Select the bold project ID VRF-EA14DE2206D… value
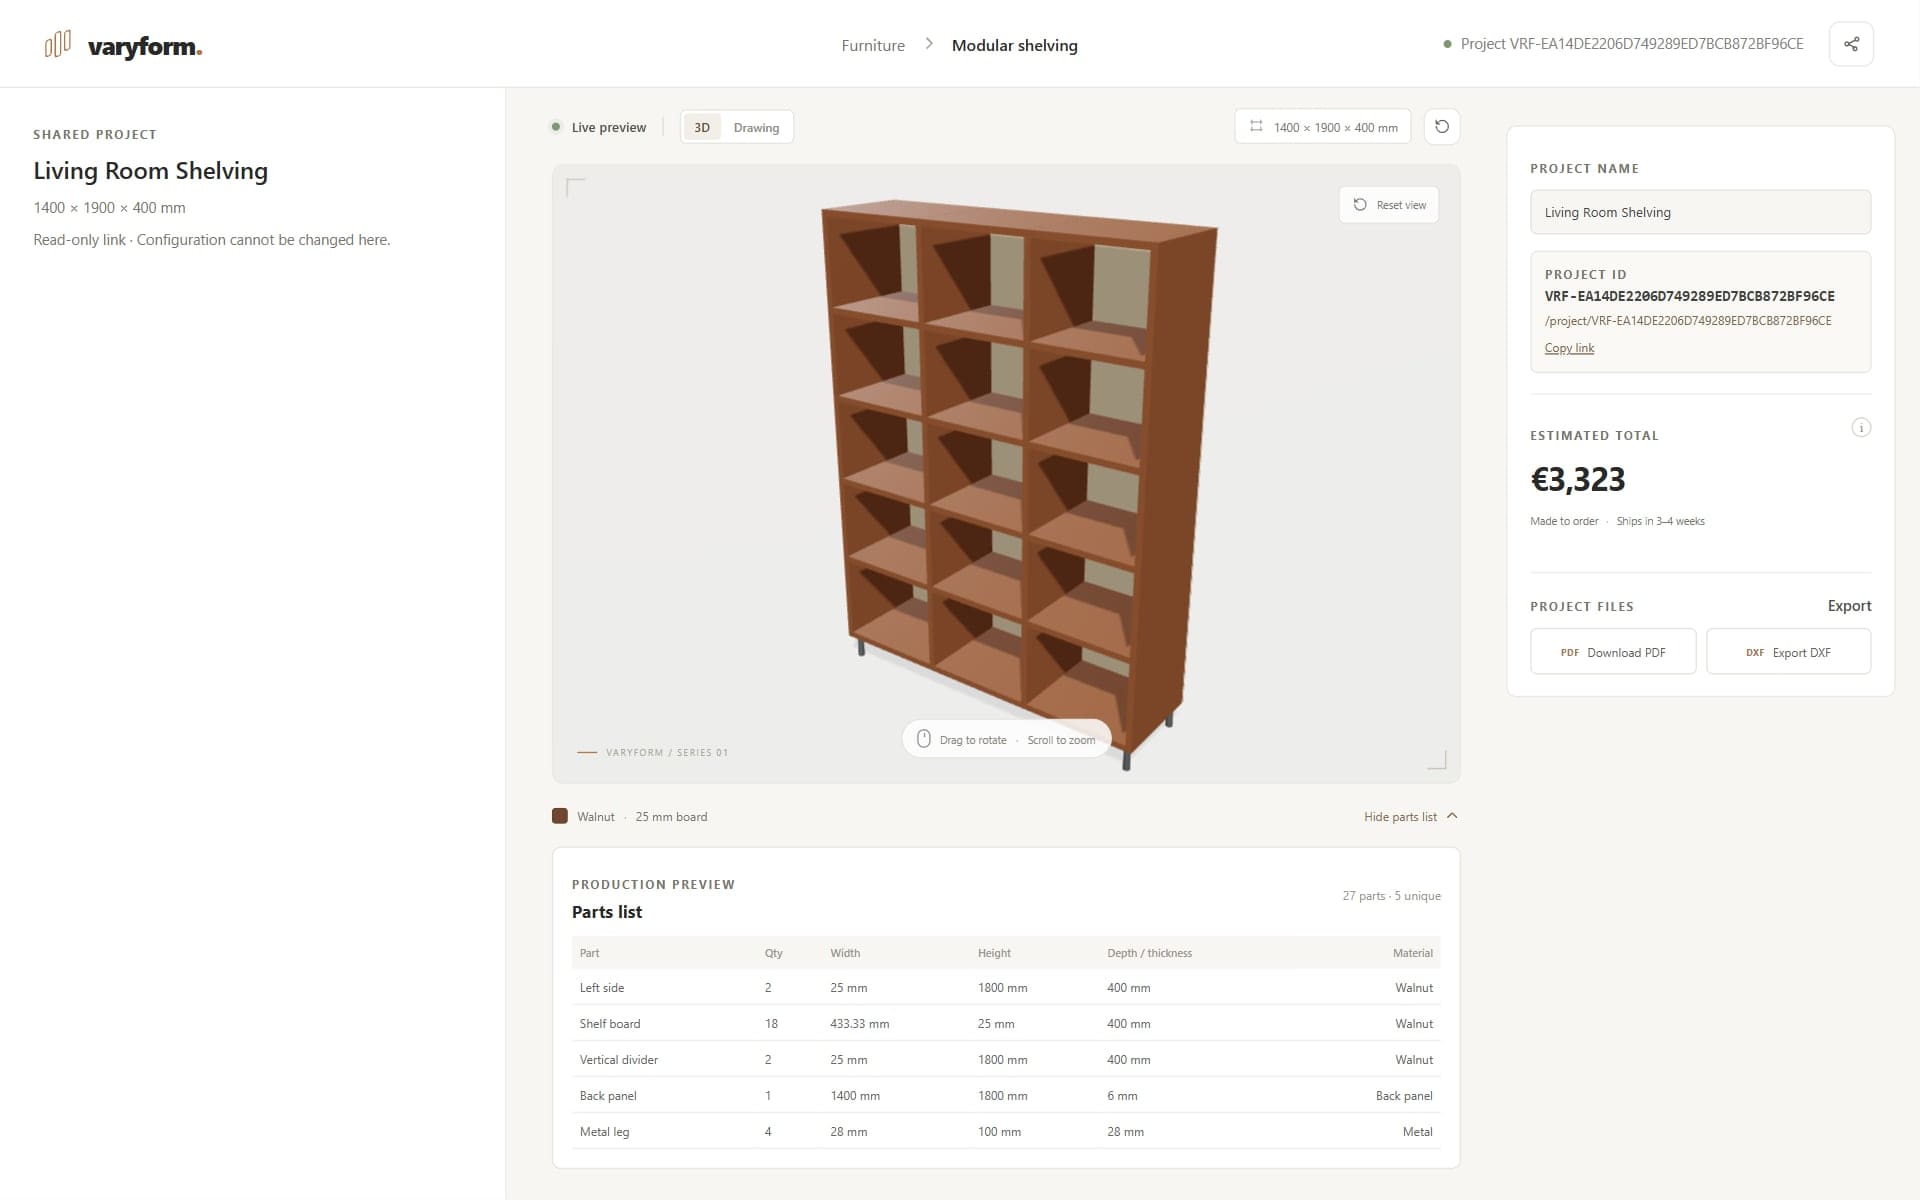Image resolution: width=1920 pixels, height=1200 pixels. 1689,296
